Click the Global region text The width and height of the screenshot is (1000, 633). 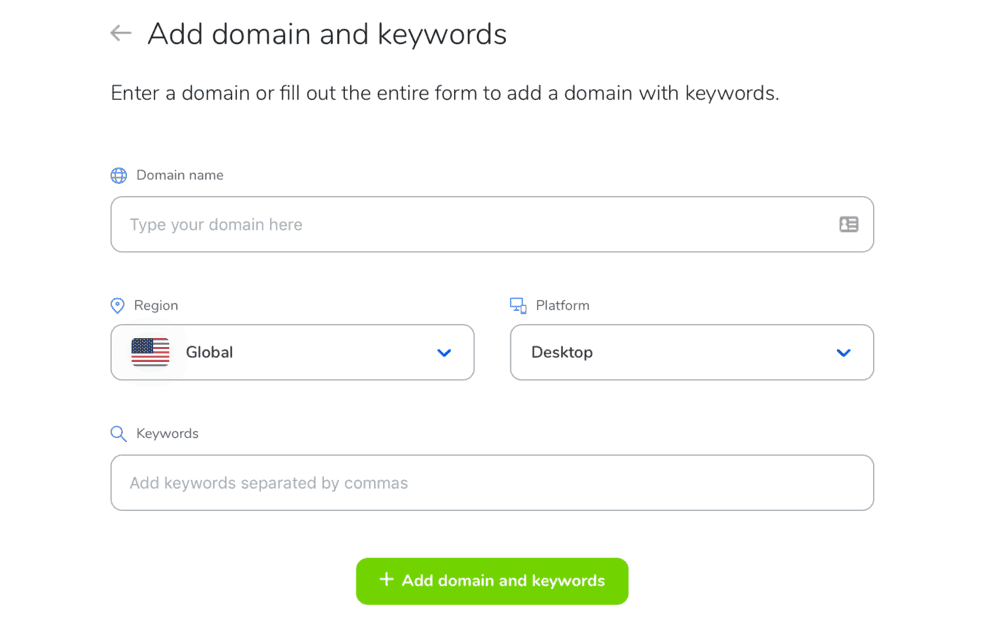click(209, 352)
